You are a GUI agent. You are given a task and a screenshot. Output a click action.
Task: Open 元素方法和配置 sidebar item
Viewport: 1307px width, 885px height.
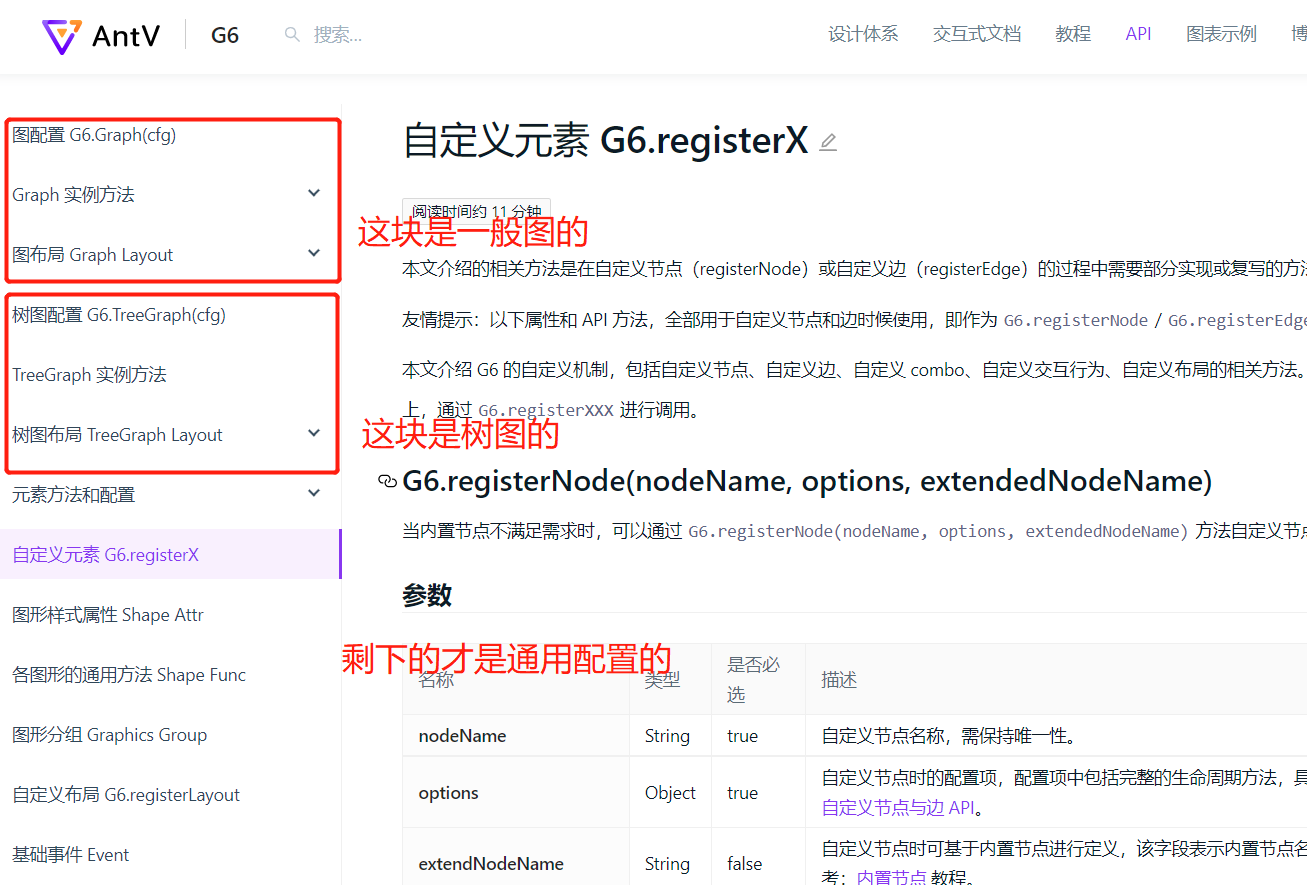coord(73,495)
